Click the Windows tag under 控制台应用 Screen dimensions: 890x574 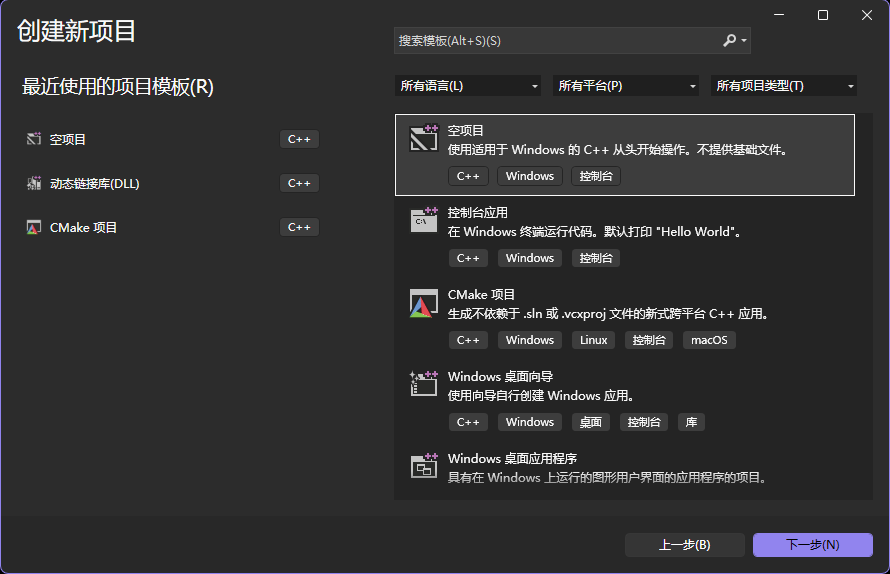[530, 258]
